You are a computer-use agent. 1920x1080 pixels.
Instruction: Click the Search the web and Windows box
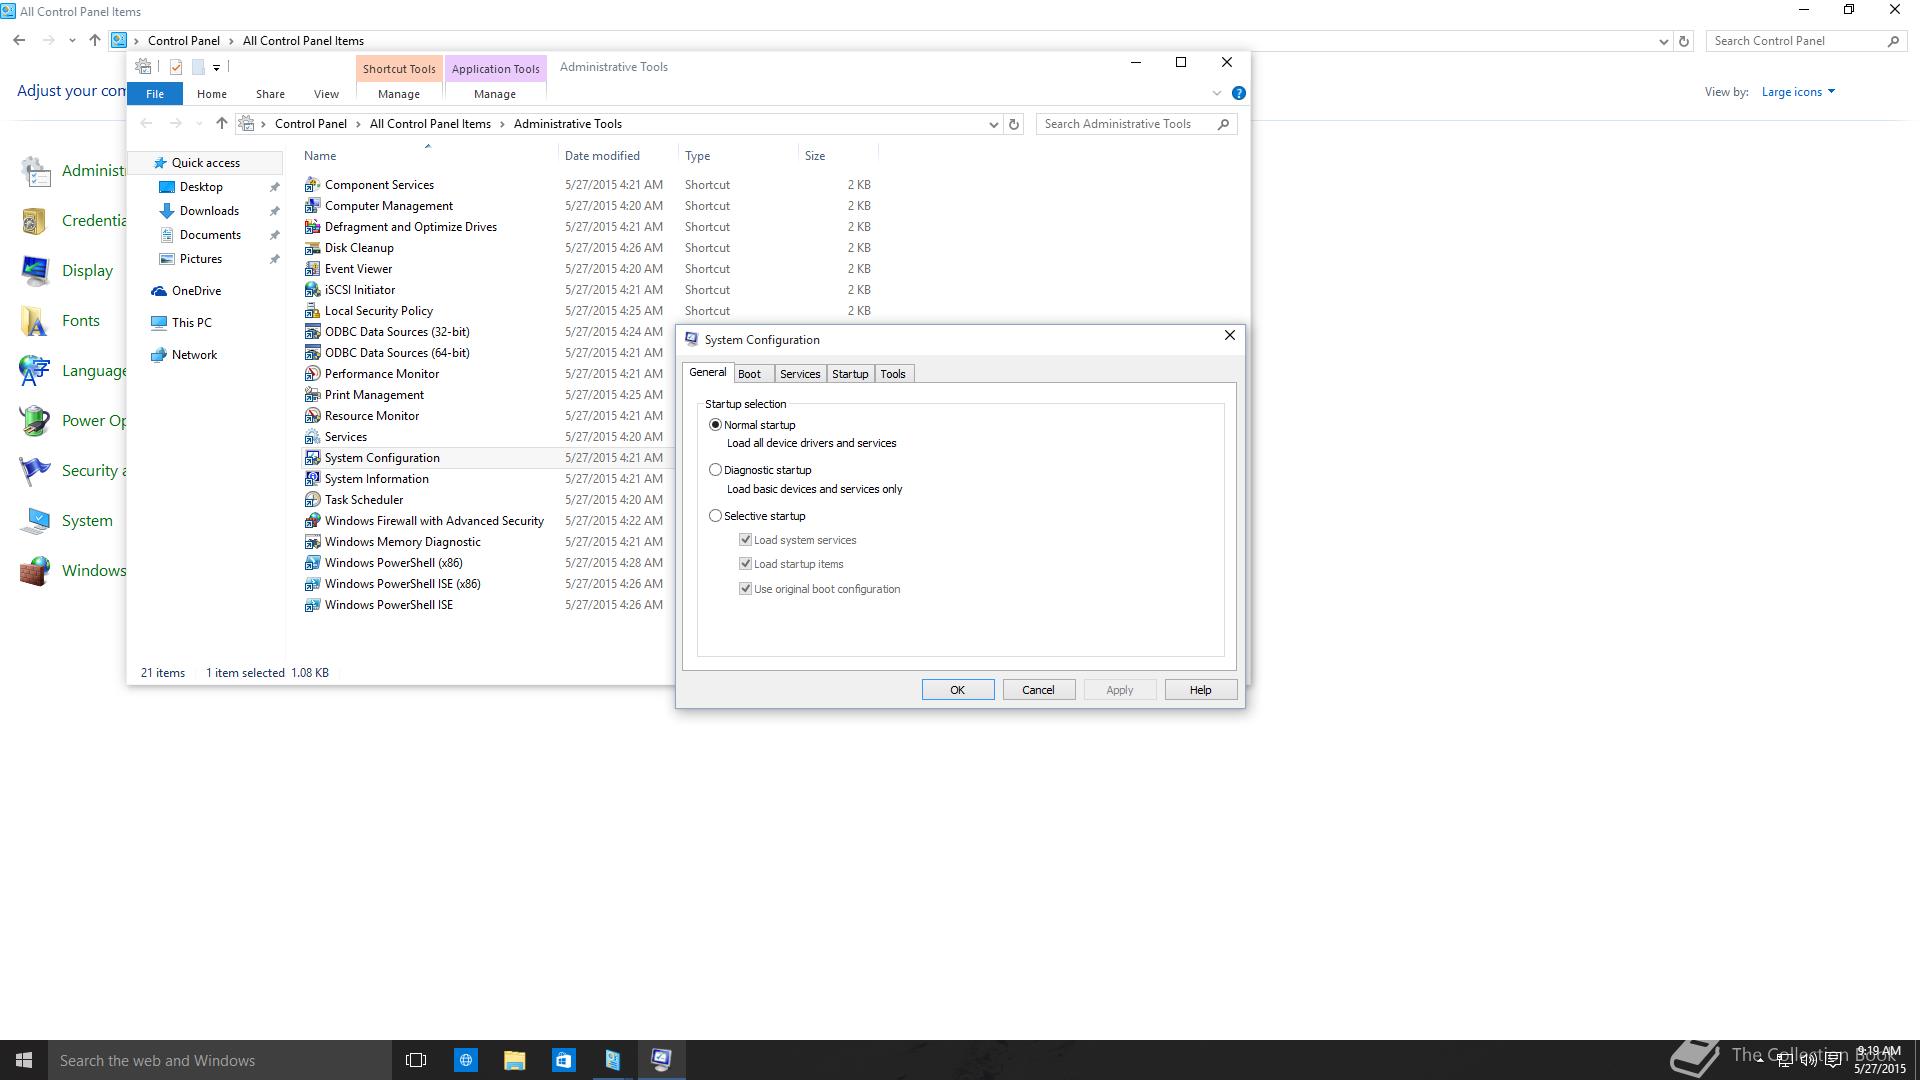pyautogui.click(x=220, y=1060)
